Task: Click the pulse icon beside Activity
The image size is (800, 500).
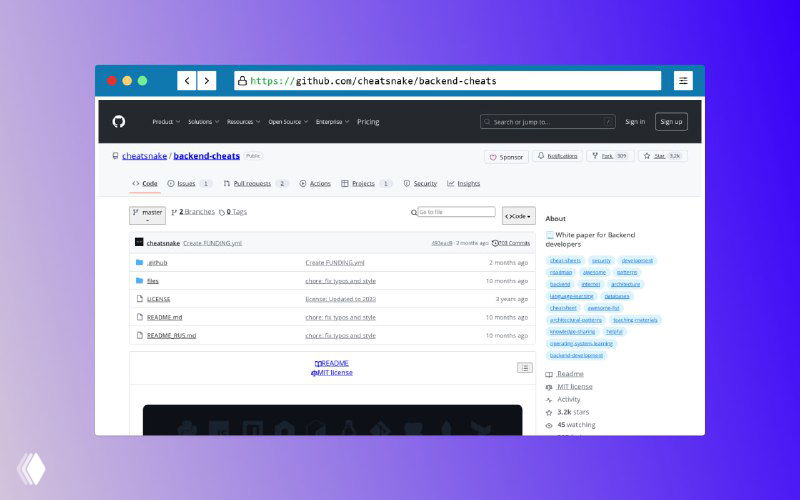Action: point(549,399)
